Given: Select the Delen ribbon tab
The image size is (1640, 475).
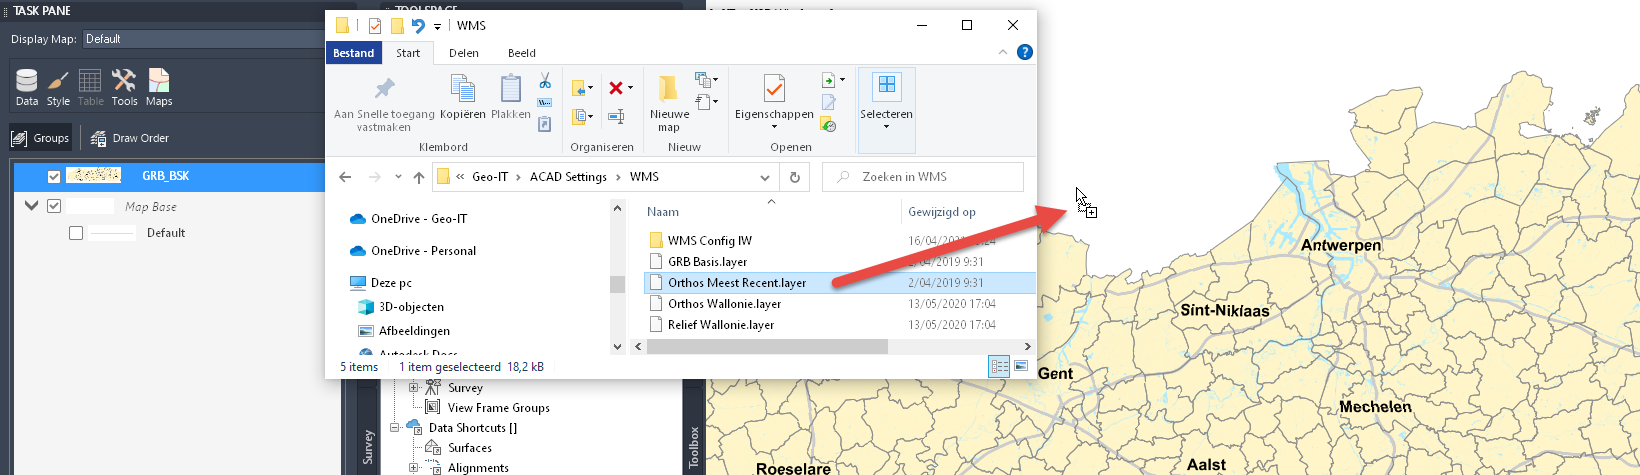Looking at the screenshot, I should point(464,53).
